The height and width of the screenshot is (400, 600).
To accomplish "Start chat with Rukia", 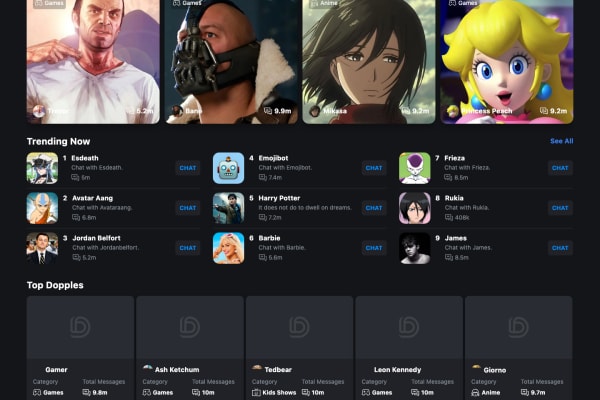I will pyautogui.click(x=560, y=208).
